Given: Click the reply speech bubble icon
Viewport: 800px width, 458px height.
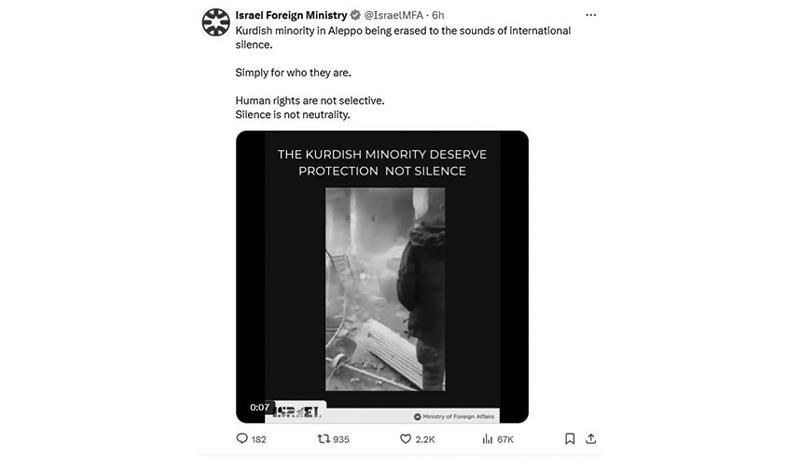Looking at the screenshot, I should [x=242, y=439].
